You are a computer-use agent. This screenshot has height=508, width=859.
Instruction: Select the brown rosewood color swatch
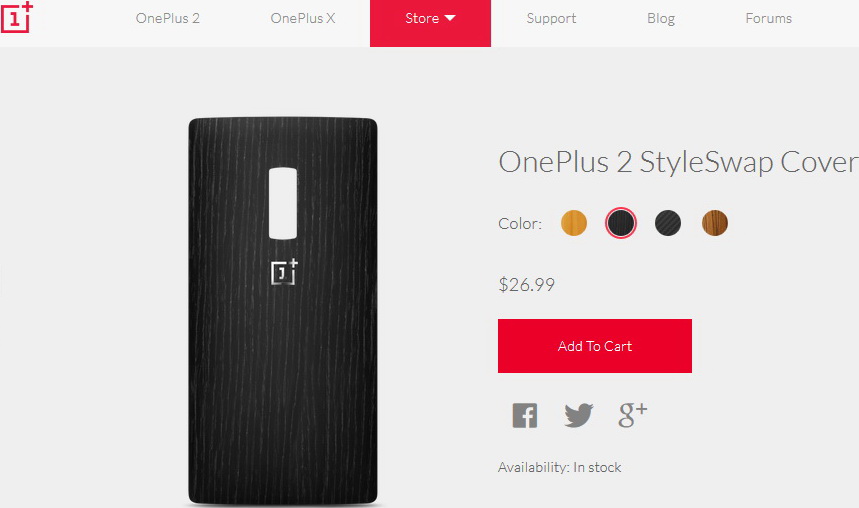click(715, 223)
